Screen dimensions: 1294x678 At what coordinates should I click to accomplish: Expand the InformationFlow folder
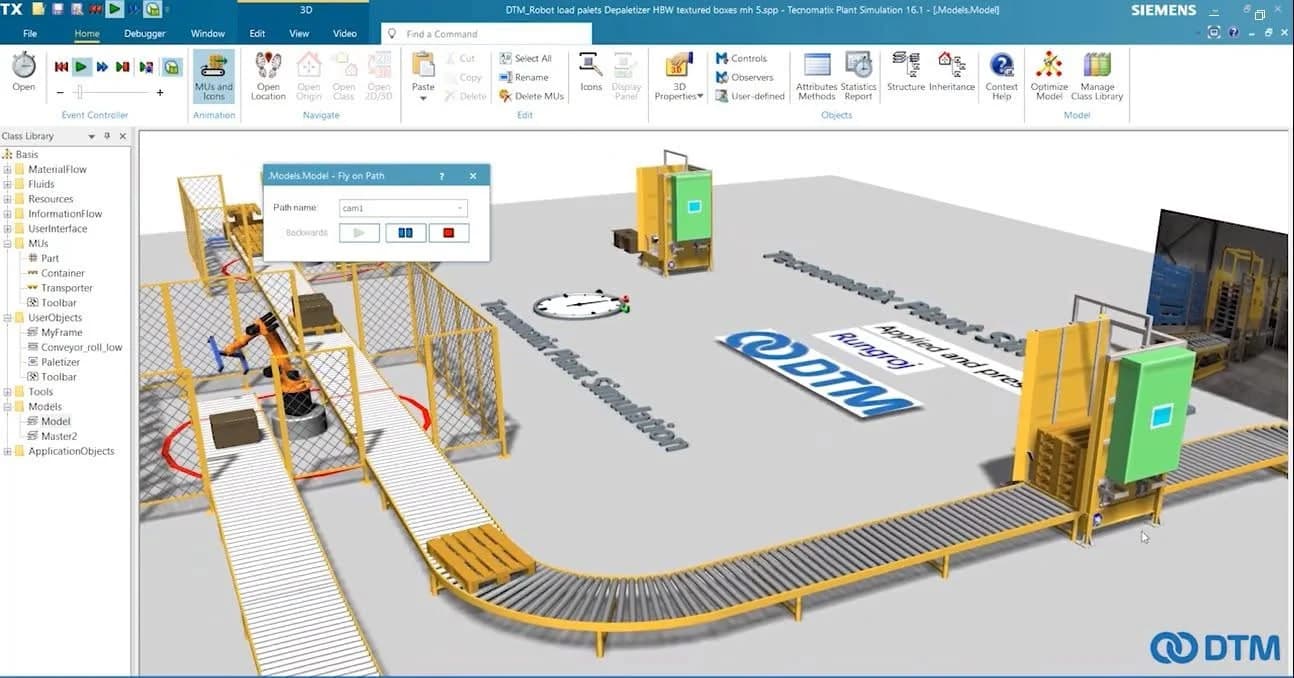coord(7,214)
